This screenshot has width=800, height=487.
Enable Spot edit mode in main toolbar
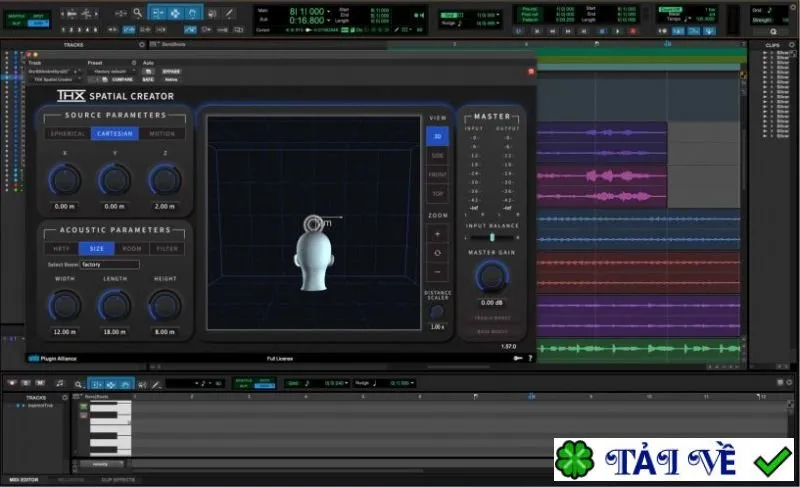(39, 16)
